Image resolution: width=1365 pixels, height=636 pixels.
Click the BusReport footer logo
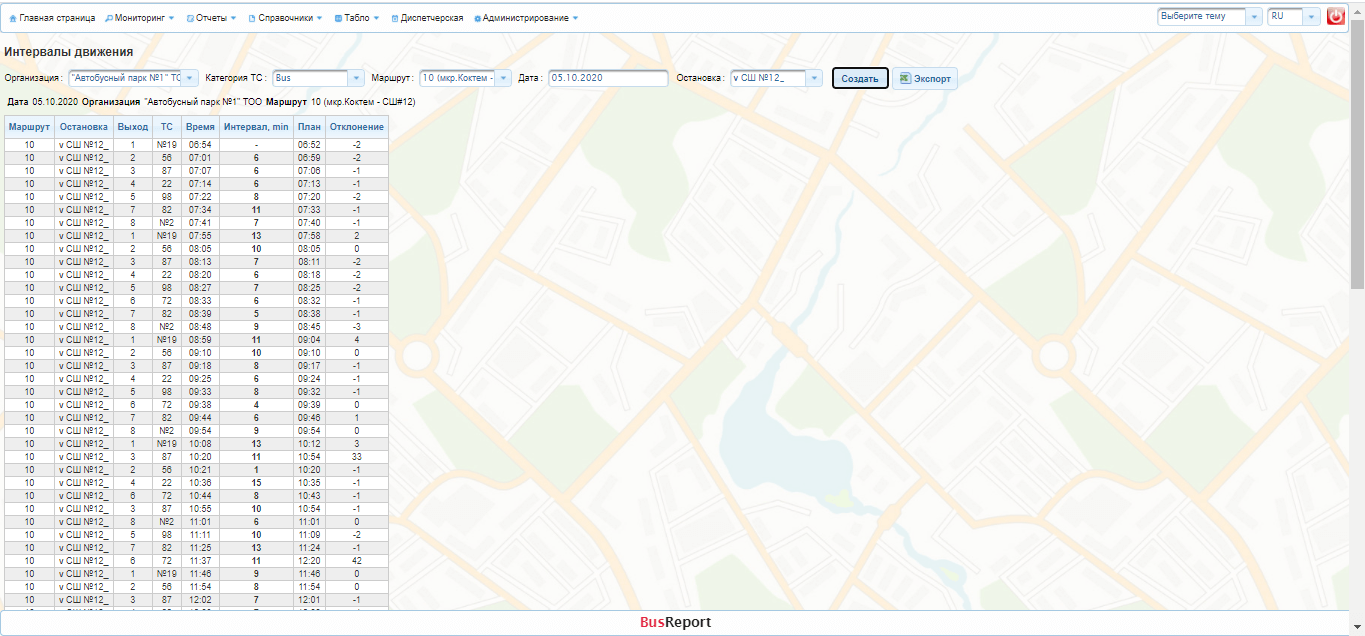[x=676, y=622]
